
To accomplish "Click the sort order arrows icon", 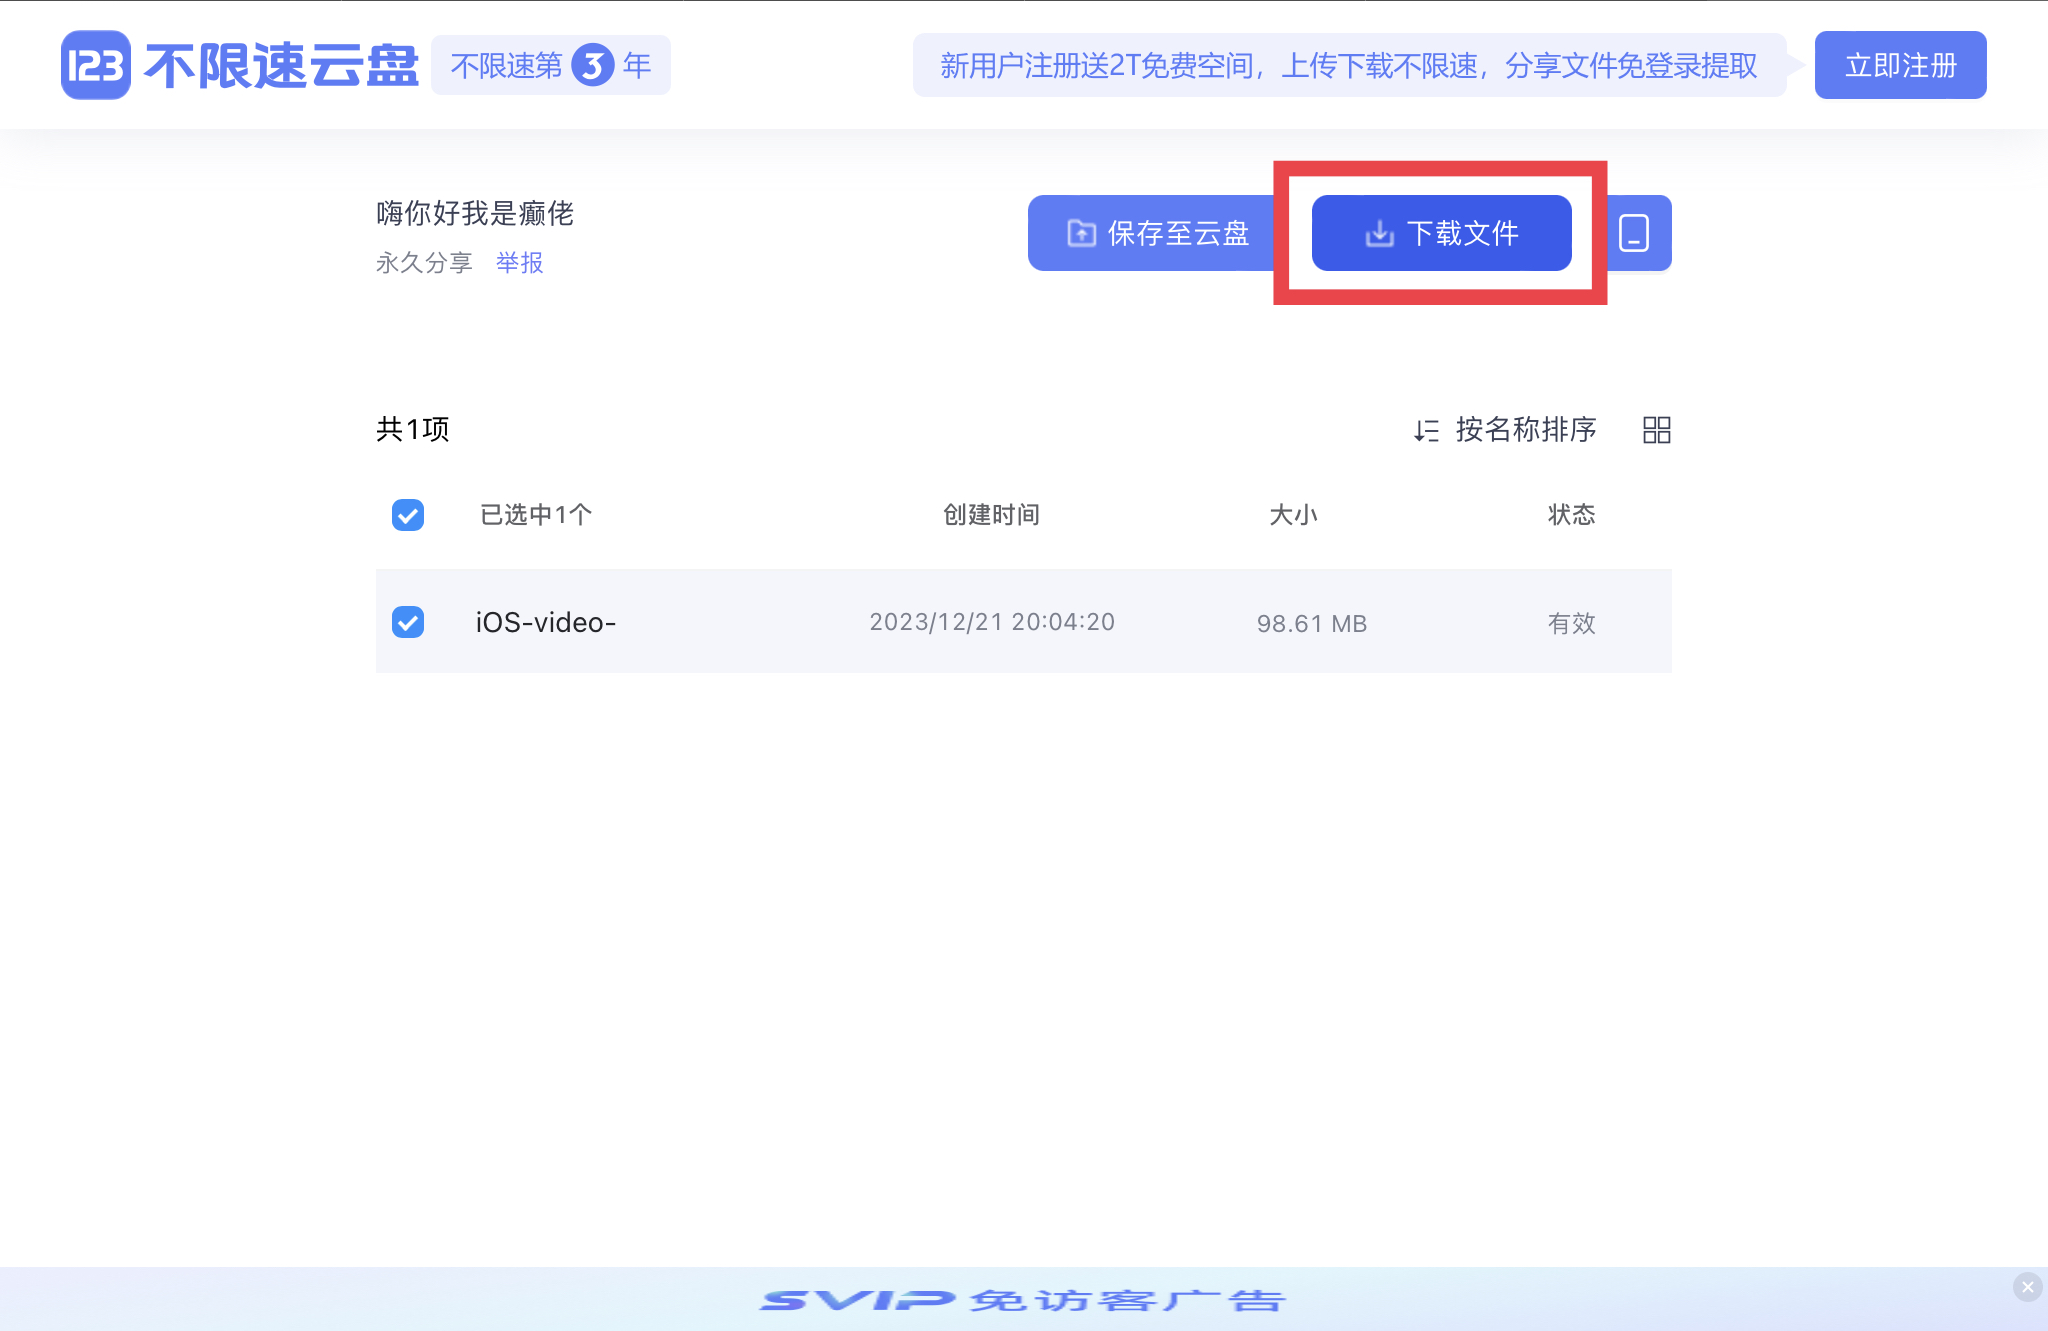I will pos(1426,431).
